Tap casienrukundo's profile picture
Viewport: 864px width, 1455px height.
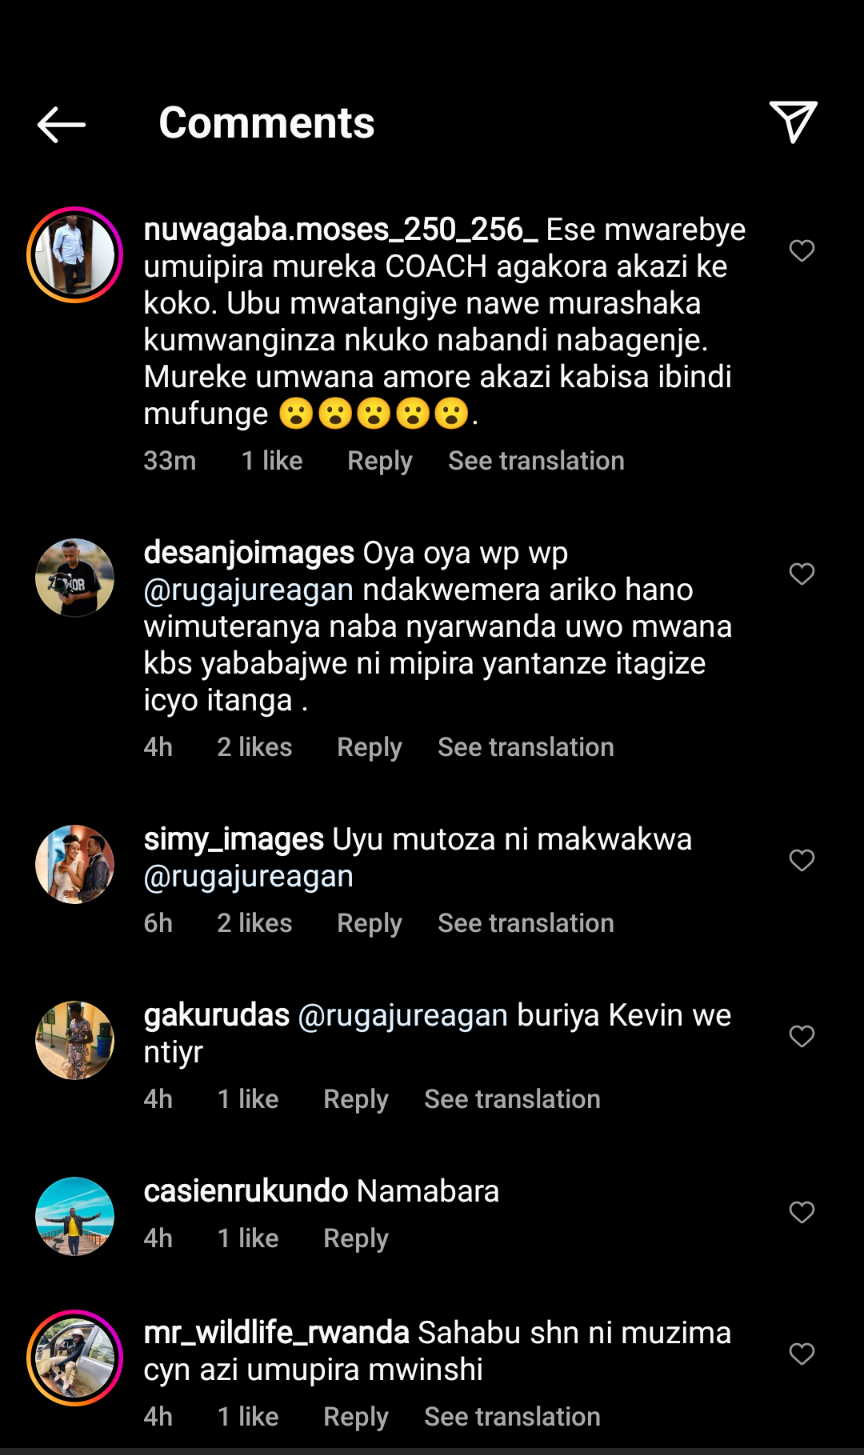click(x=75, y=1216)
